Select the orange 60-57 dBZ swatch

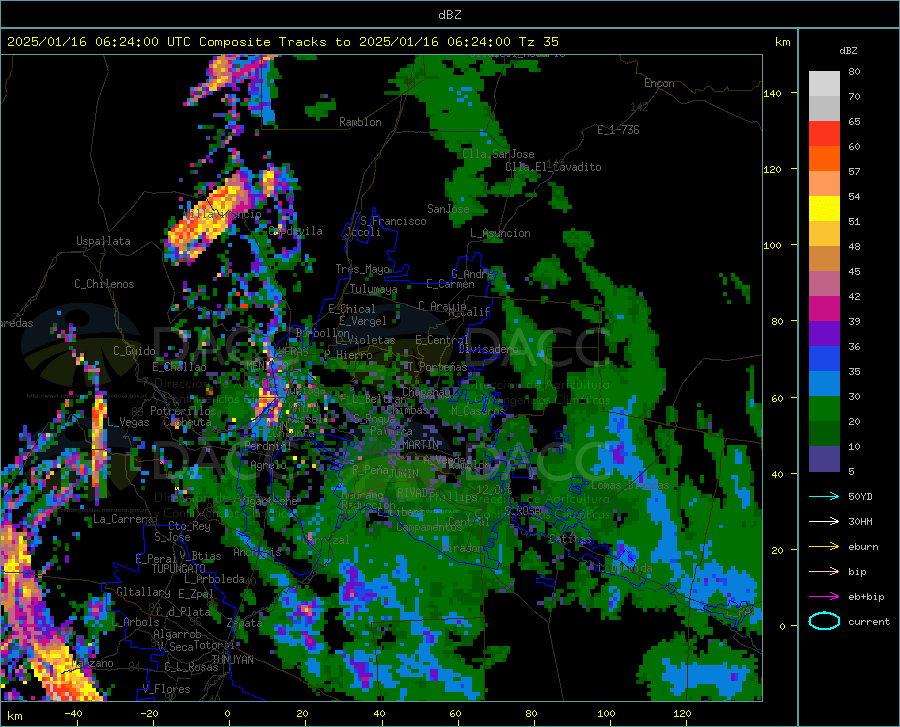[x=824, y=158]
